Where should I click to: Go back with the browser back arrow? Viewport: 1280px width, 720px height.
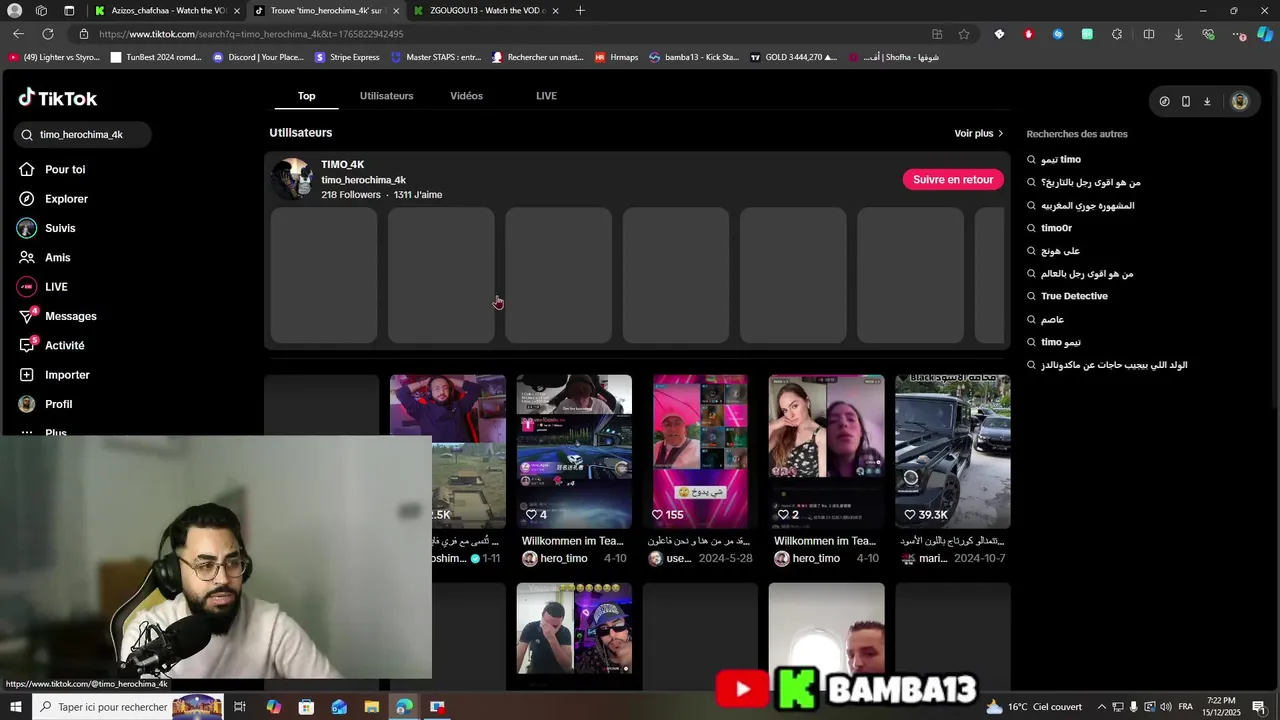coord(18,34)
